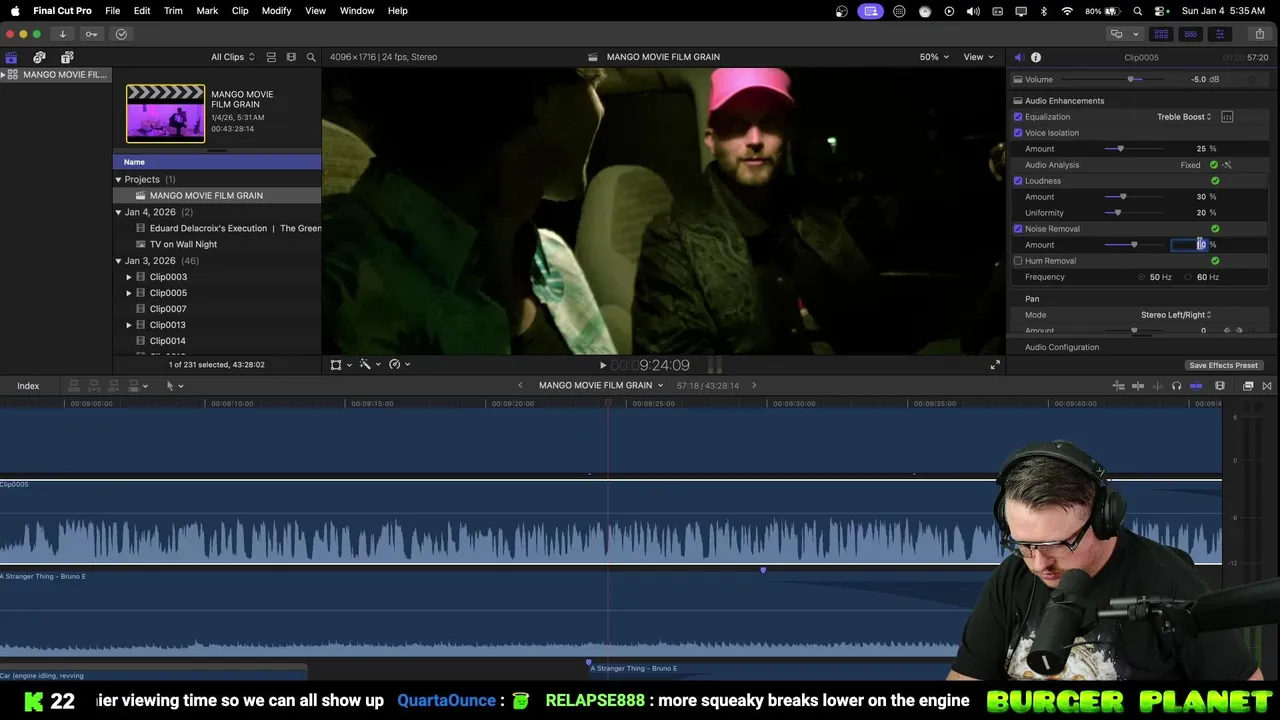
Task: Show the Photos and Audio sidebar icon
Action: [39, 57]
